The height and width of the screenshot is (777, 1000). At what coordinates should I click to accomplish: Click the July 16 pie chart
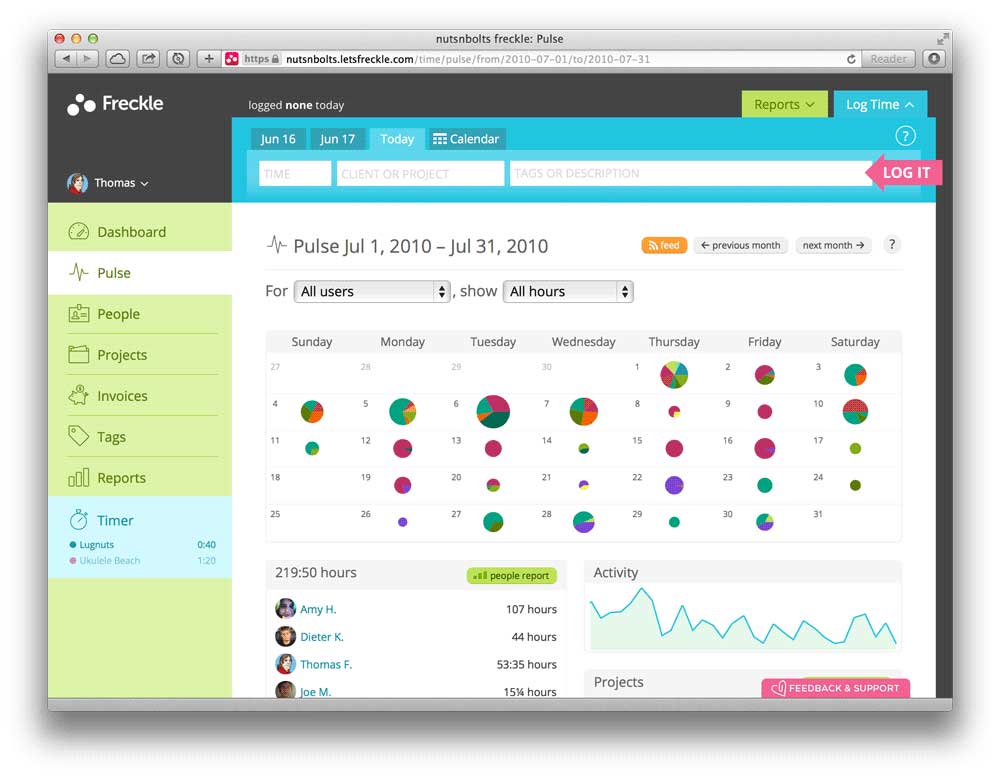(765, 448)
